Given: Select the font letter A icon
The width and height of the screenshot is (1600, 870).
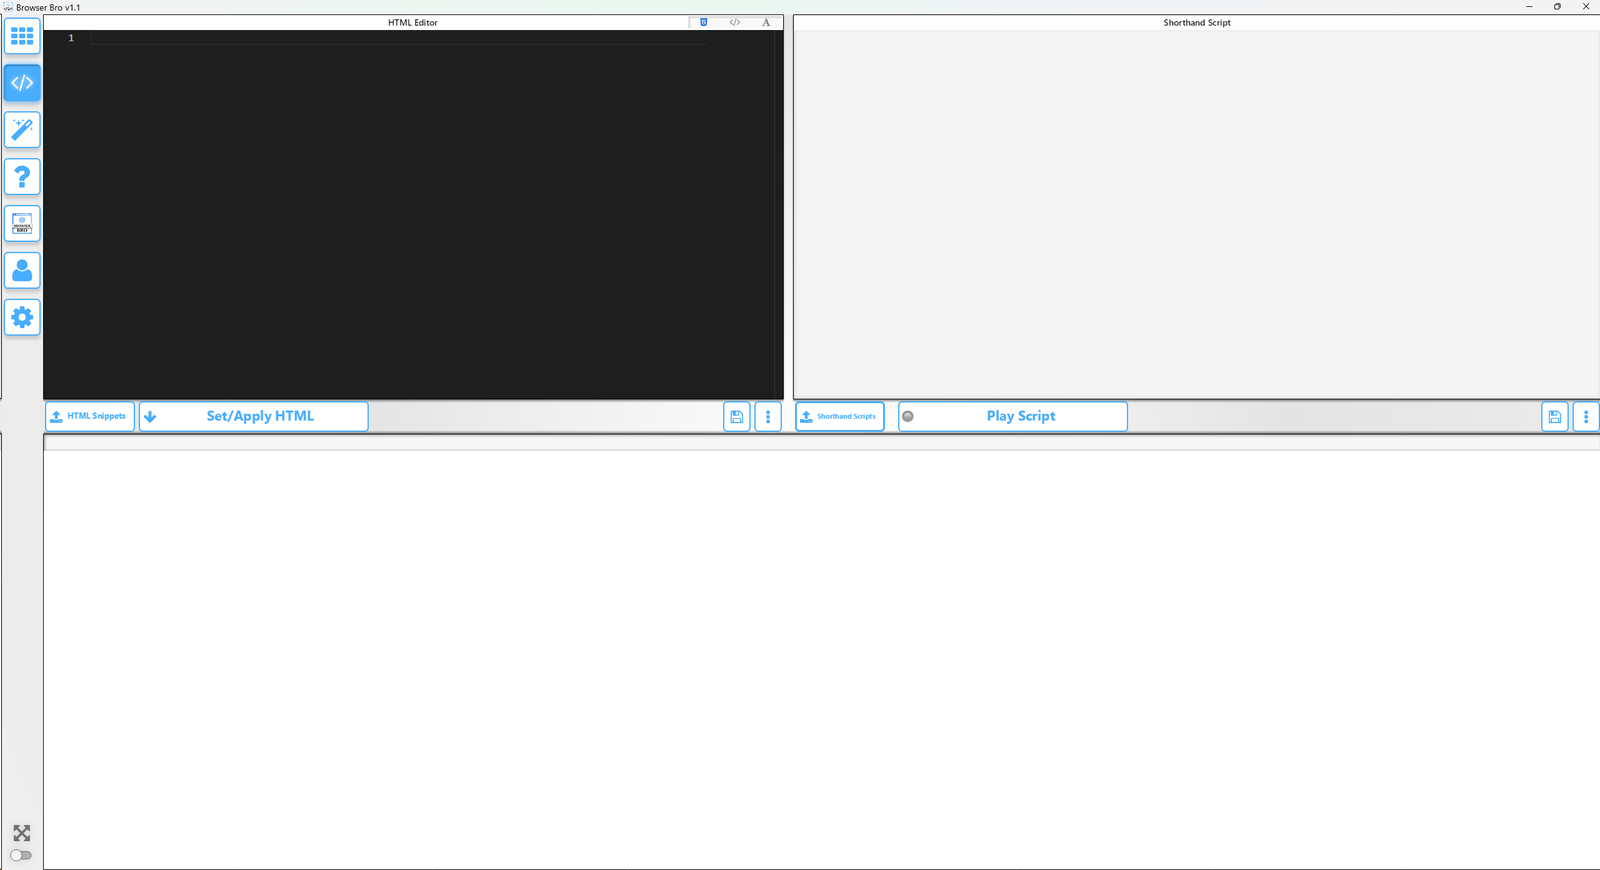Looking at the screenshot, I should (x=766, y=22).
